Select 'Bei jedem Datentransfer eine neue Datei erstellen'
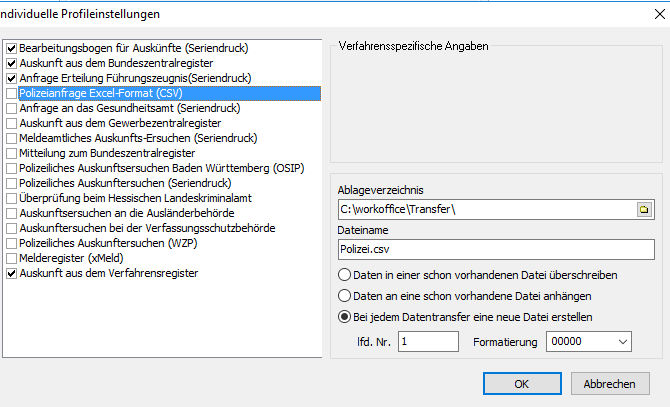Viewport: 670px width, 407px height. click(345, 317)
